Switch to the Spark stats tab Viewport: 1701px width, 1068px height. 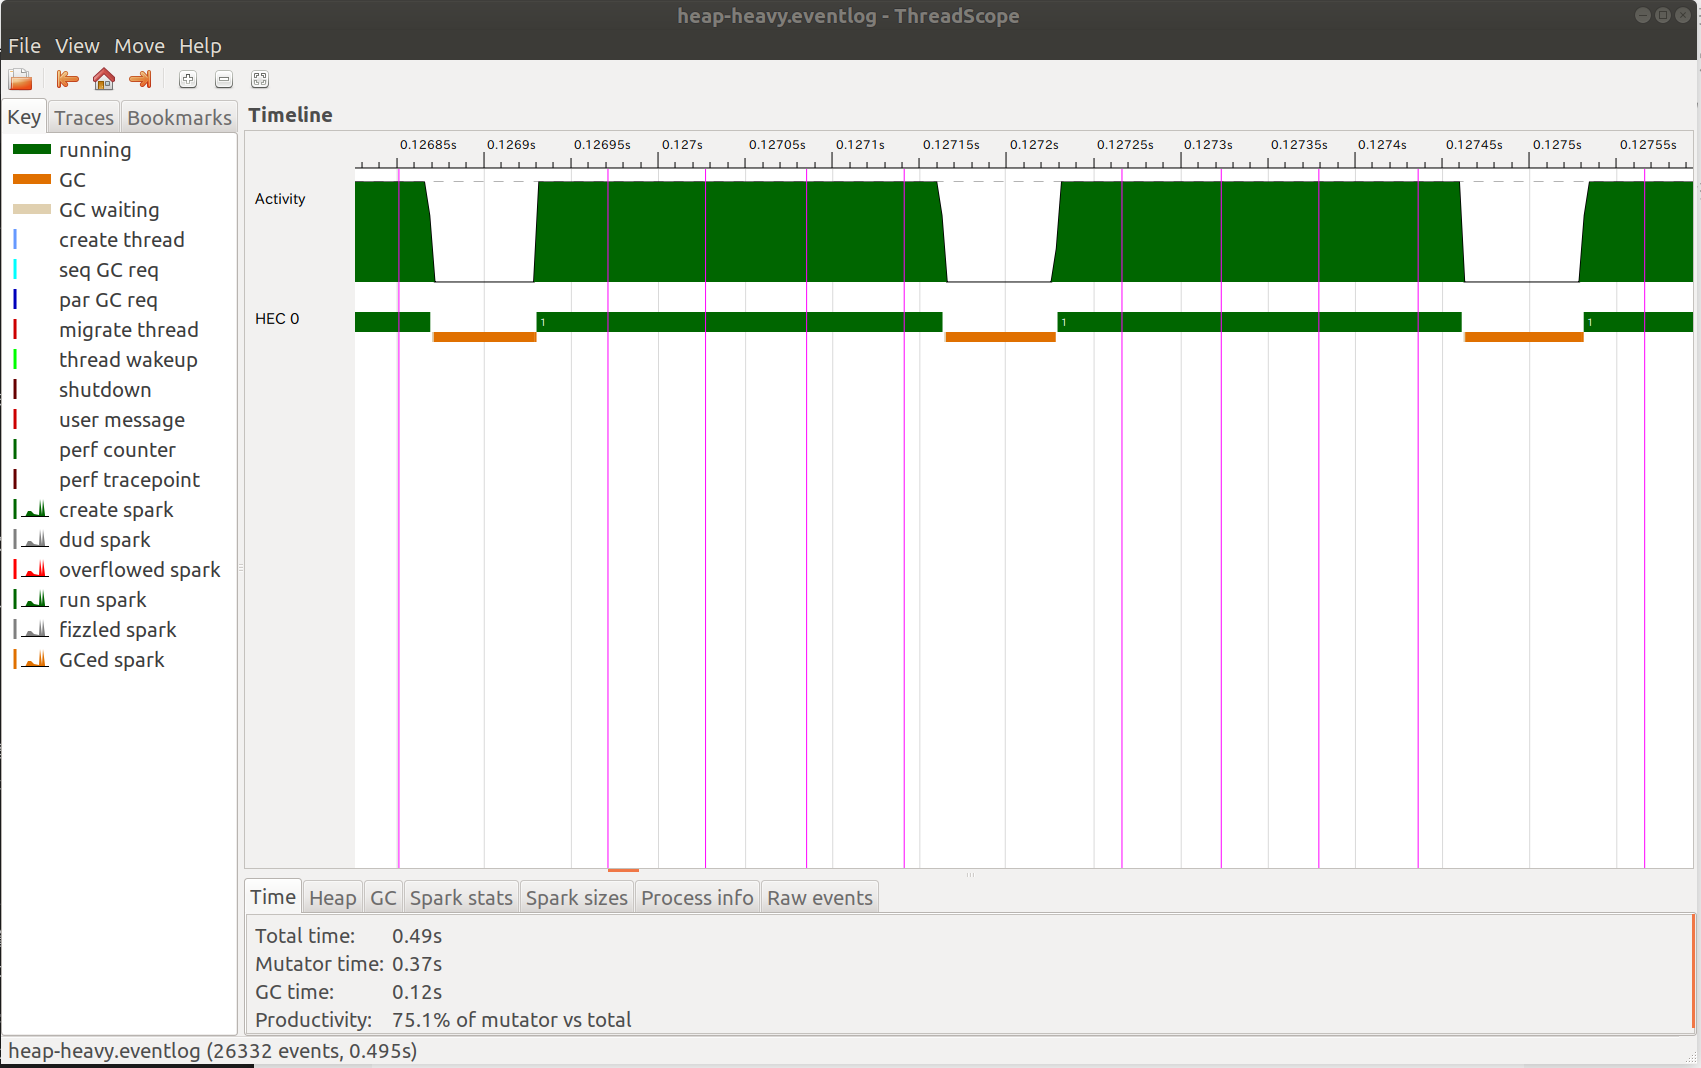461,897
